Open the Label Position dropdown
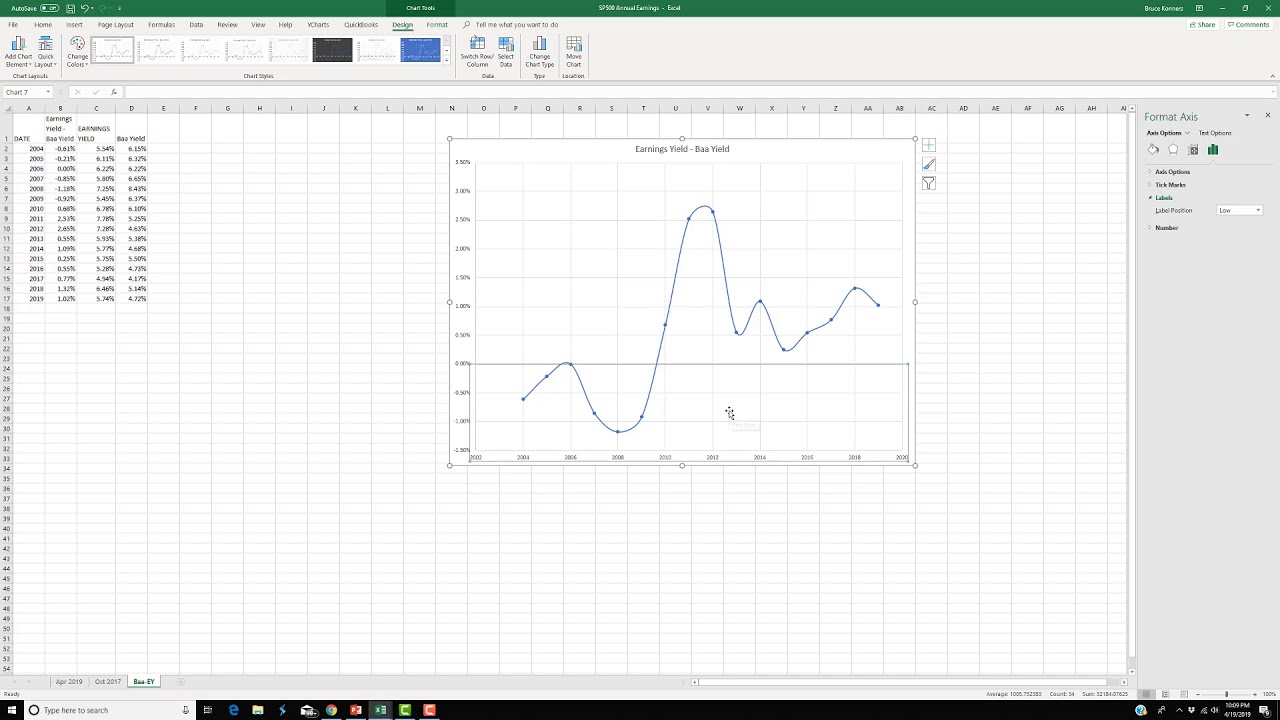The width and height of the screenshot is (1280, 720). tap(1240, 210)
